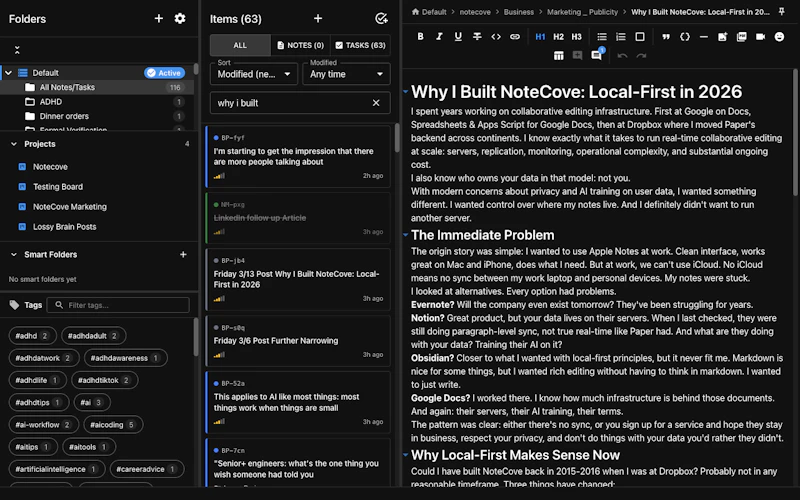Focus the Filter tags input
Image resolution: width=800 pixels, height=500 pixels.
click(118, 305)
